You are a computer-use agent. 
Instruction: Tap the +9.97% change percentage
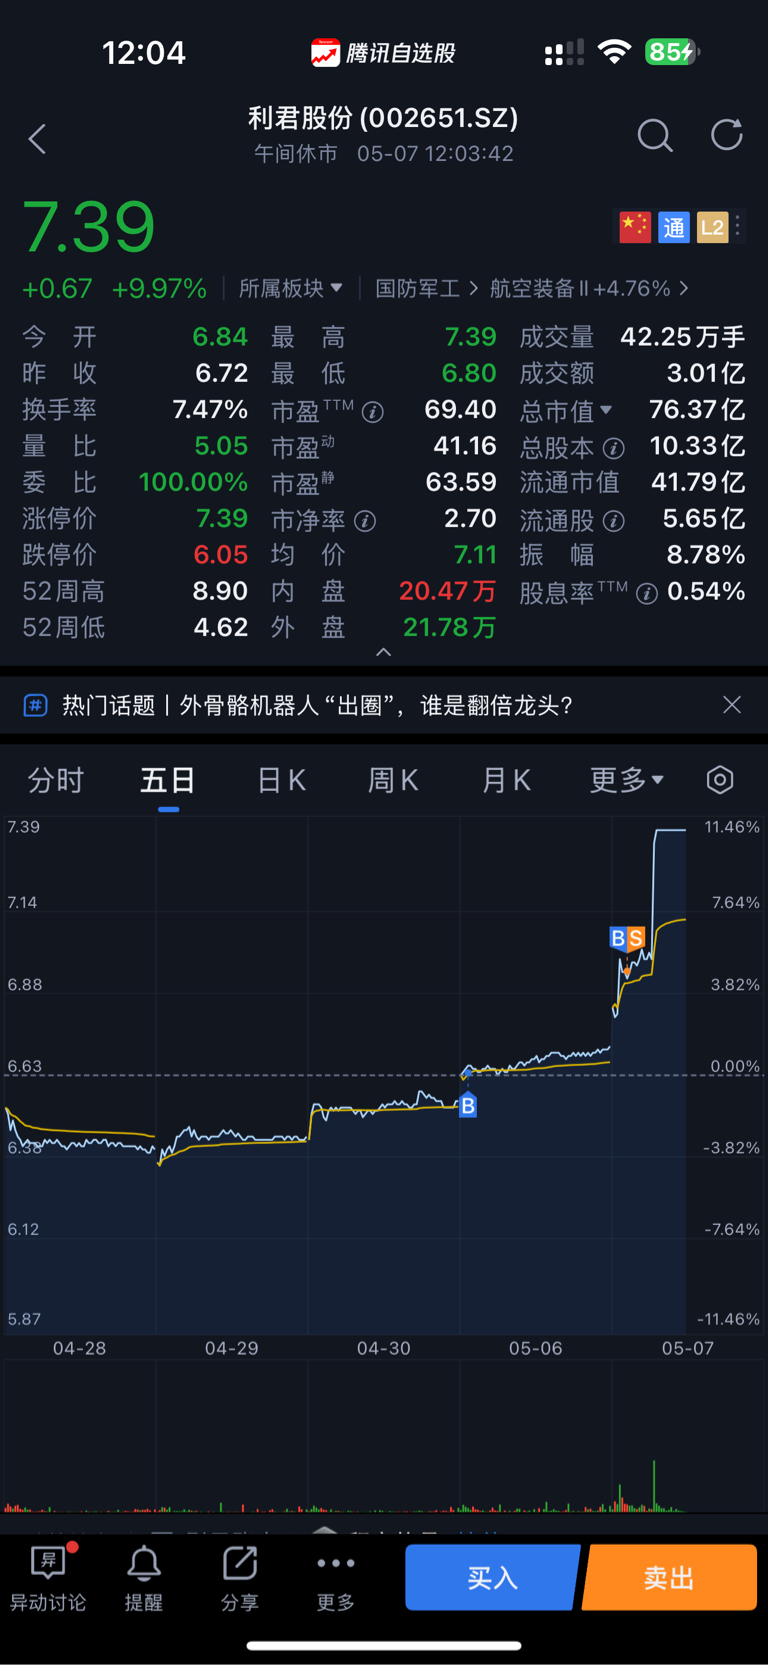point(159,289)
